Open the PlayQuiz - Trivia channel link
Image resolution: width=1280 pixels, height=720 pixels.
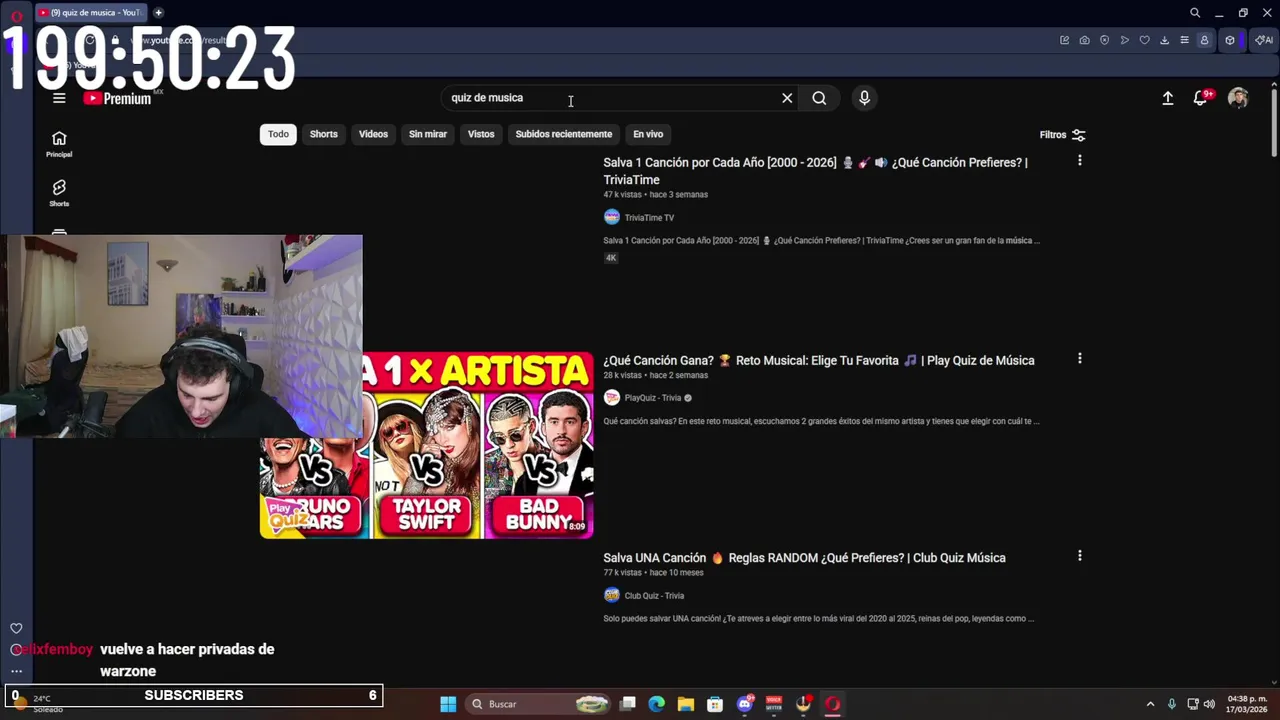653,398
